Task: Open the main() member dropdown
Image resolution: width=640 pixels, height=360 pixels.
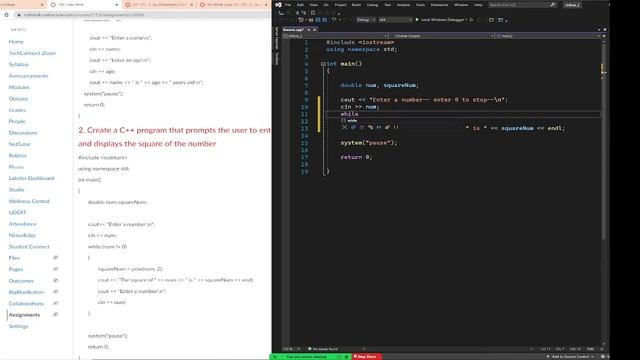Action: pyautogui.click(x=548, y=36)
